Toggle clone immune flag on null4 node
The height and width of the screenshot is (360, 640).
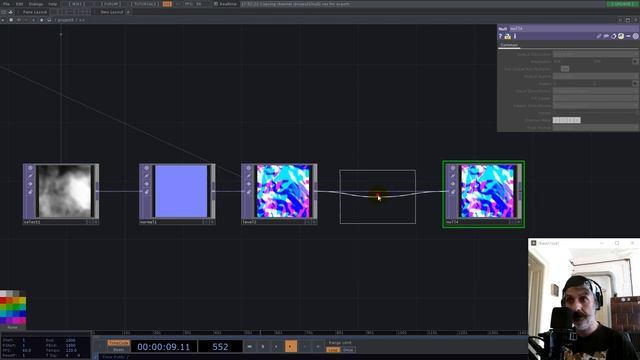tap(453, 176)
